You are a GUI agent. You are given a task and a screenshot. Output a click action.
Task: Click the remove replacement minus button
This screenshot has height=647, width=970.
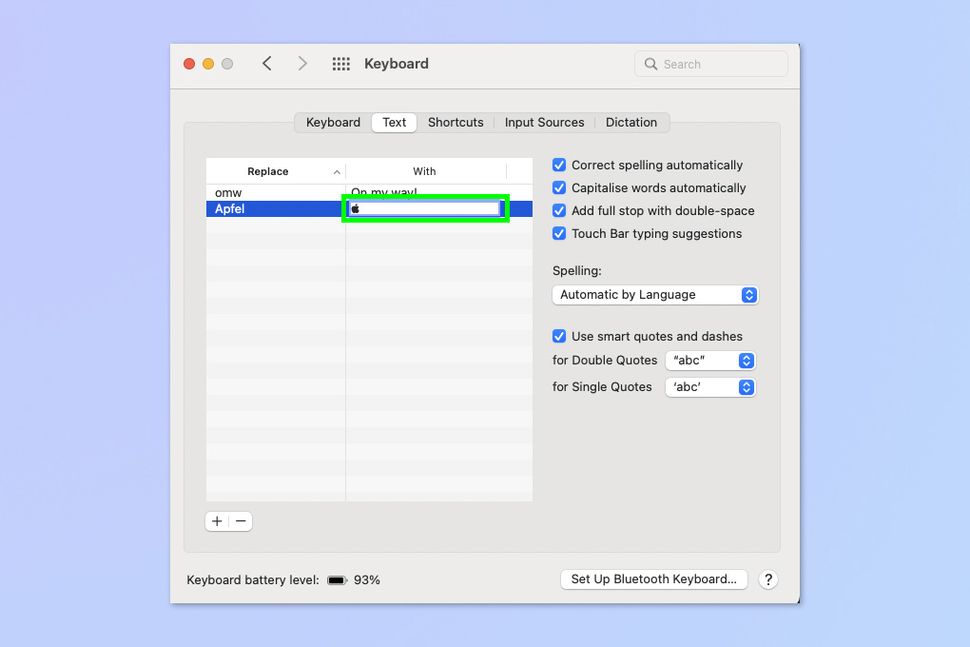(x=240, y=521)
